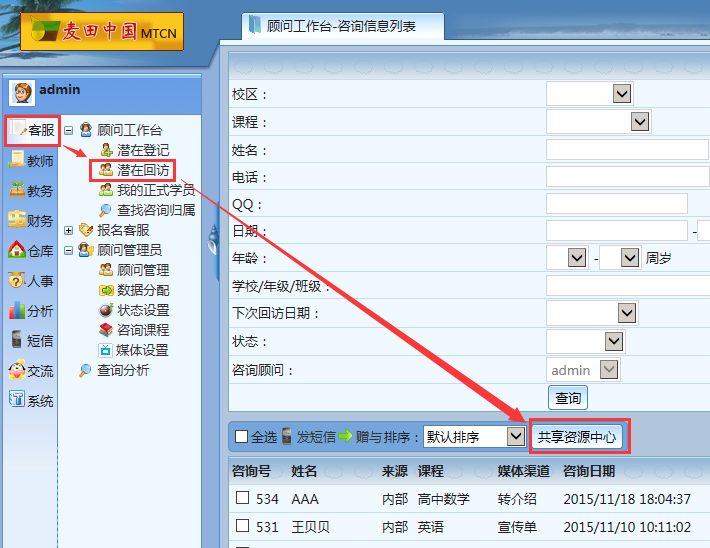Open 媒体设置 in the tree
Image resolution: width=710 pixels, height=548 pixels.
coord(142,350)
